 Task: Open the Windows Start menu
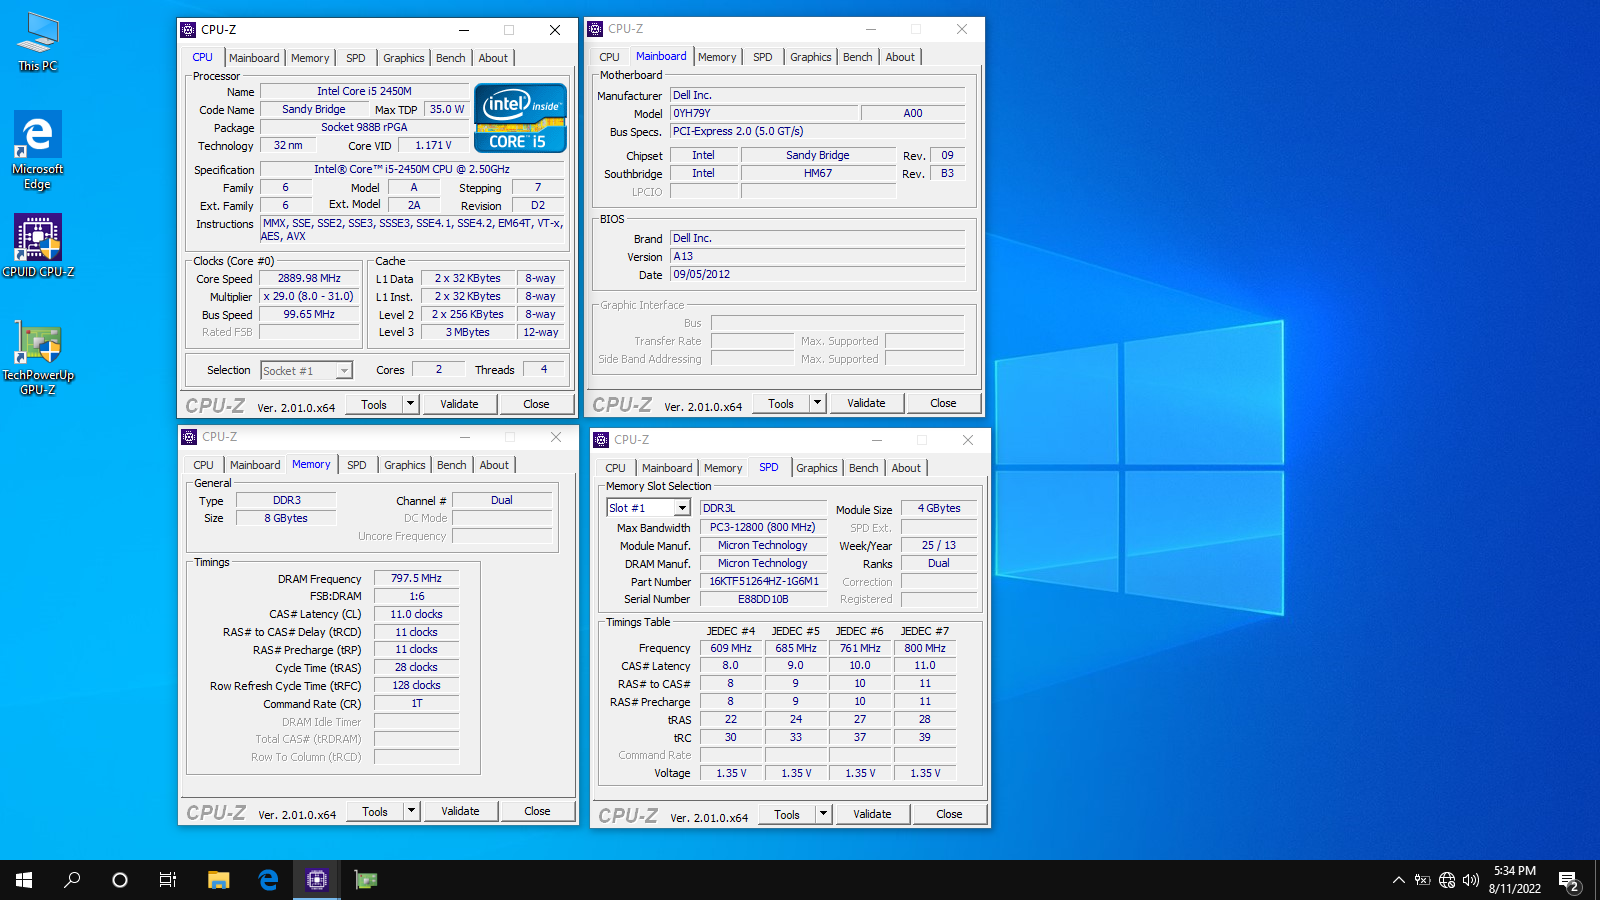click(x=24, y=880)
